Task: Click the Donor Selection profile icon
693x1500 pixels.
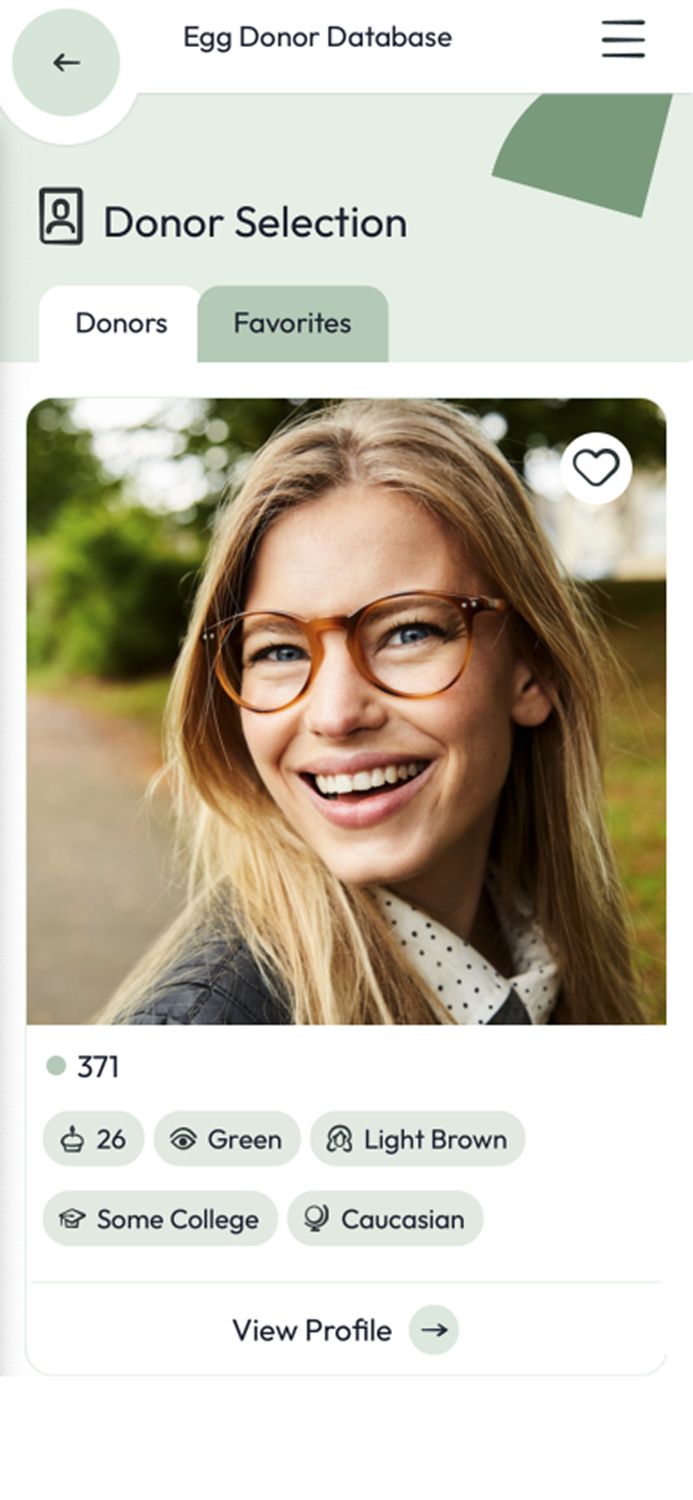Action: [x=61, y=217]
